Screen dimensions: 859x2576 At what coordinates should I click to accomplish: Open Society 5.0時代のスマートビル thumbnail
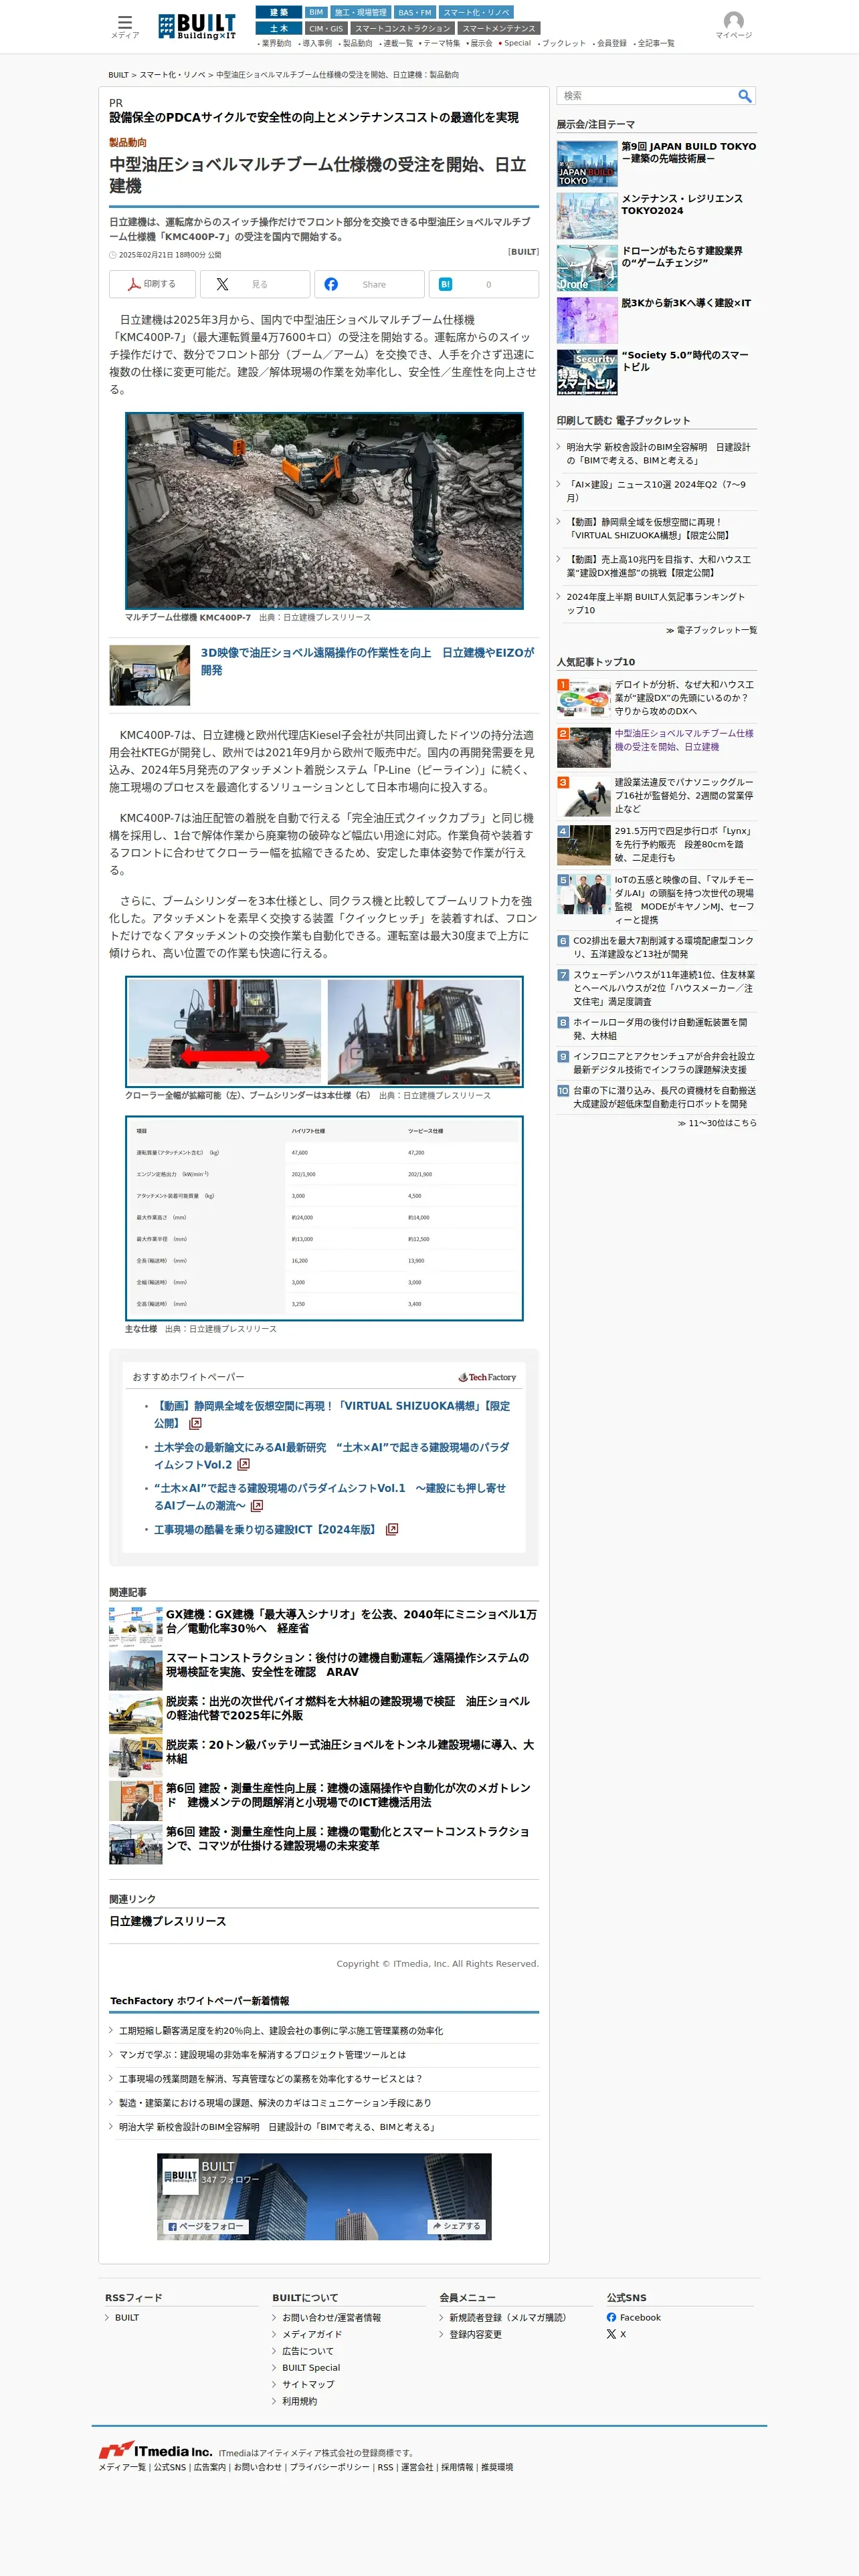[587, 372]
